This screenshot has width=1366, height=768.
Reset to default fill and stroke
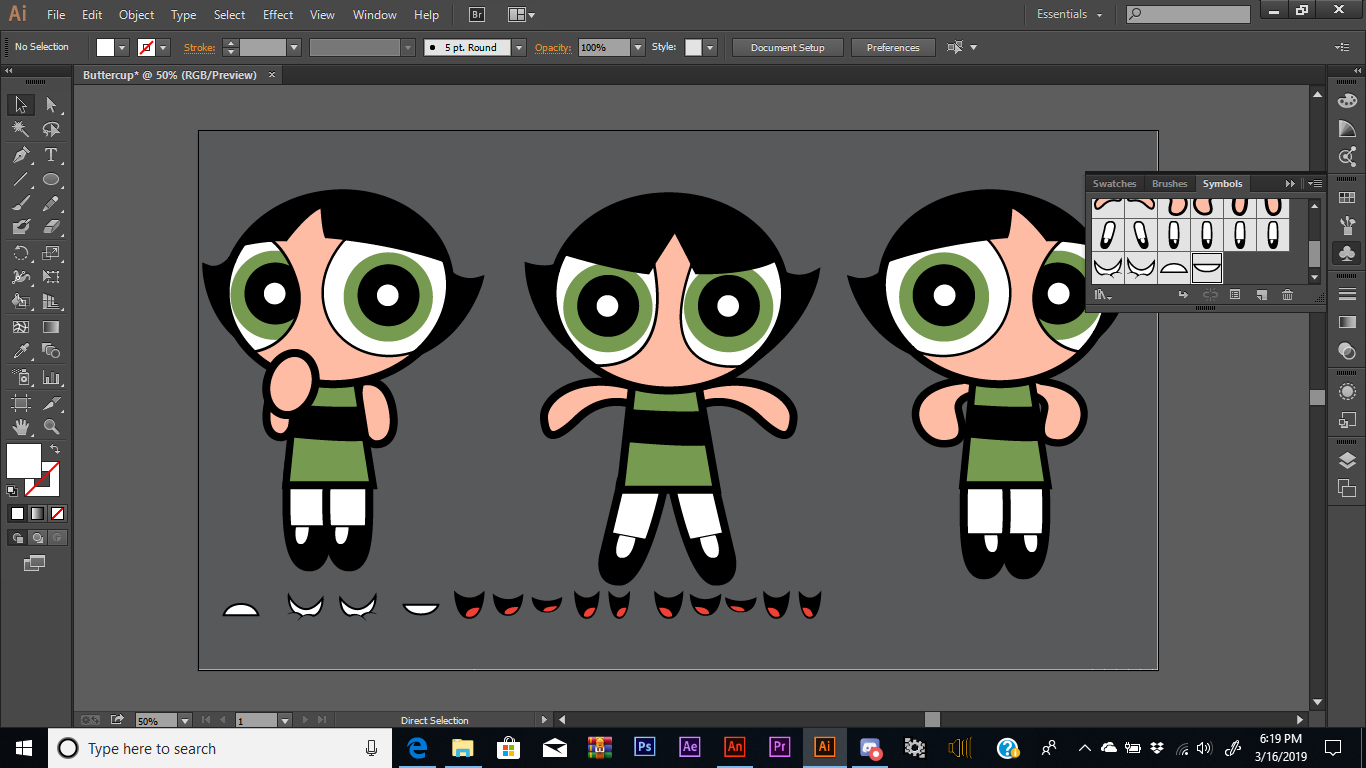(x=12, y=491)
